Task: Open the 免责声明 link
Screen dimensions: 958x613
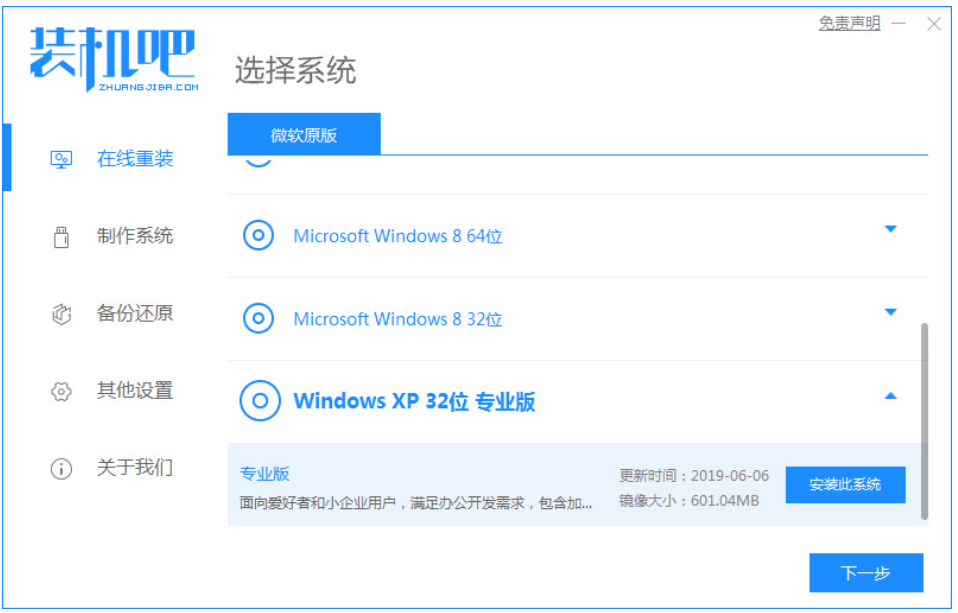Action: point(849,24)
